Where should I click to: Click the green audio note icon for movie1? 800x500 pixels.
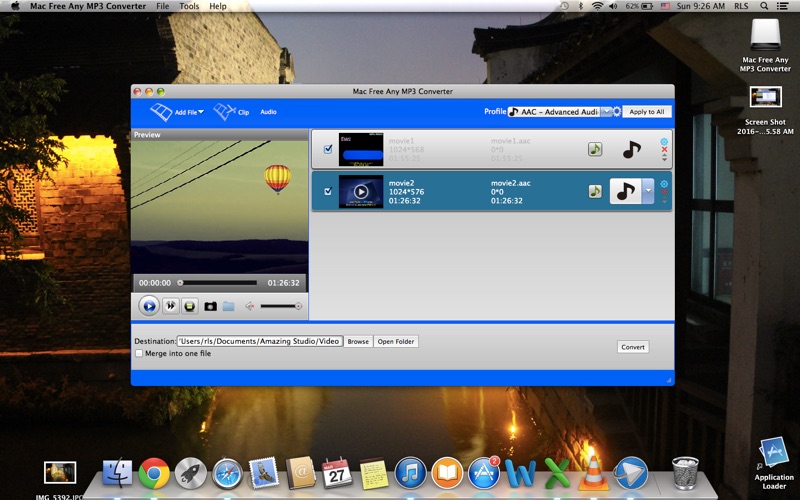(595, 149)
